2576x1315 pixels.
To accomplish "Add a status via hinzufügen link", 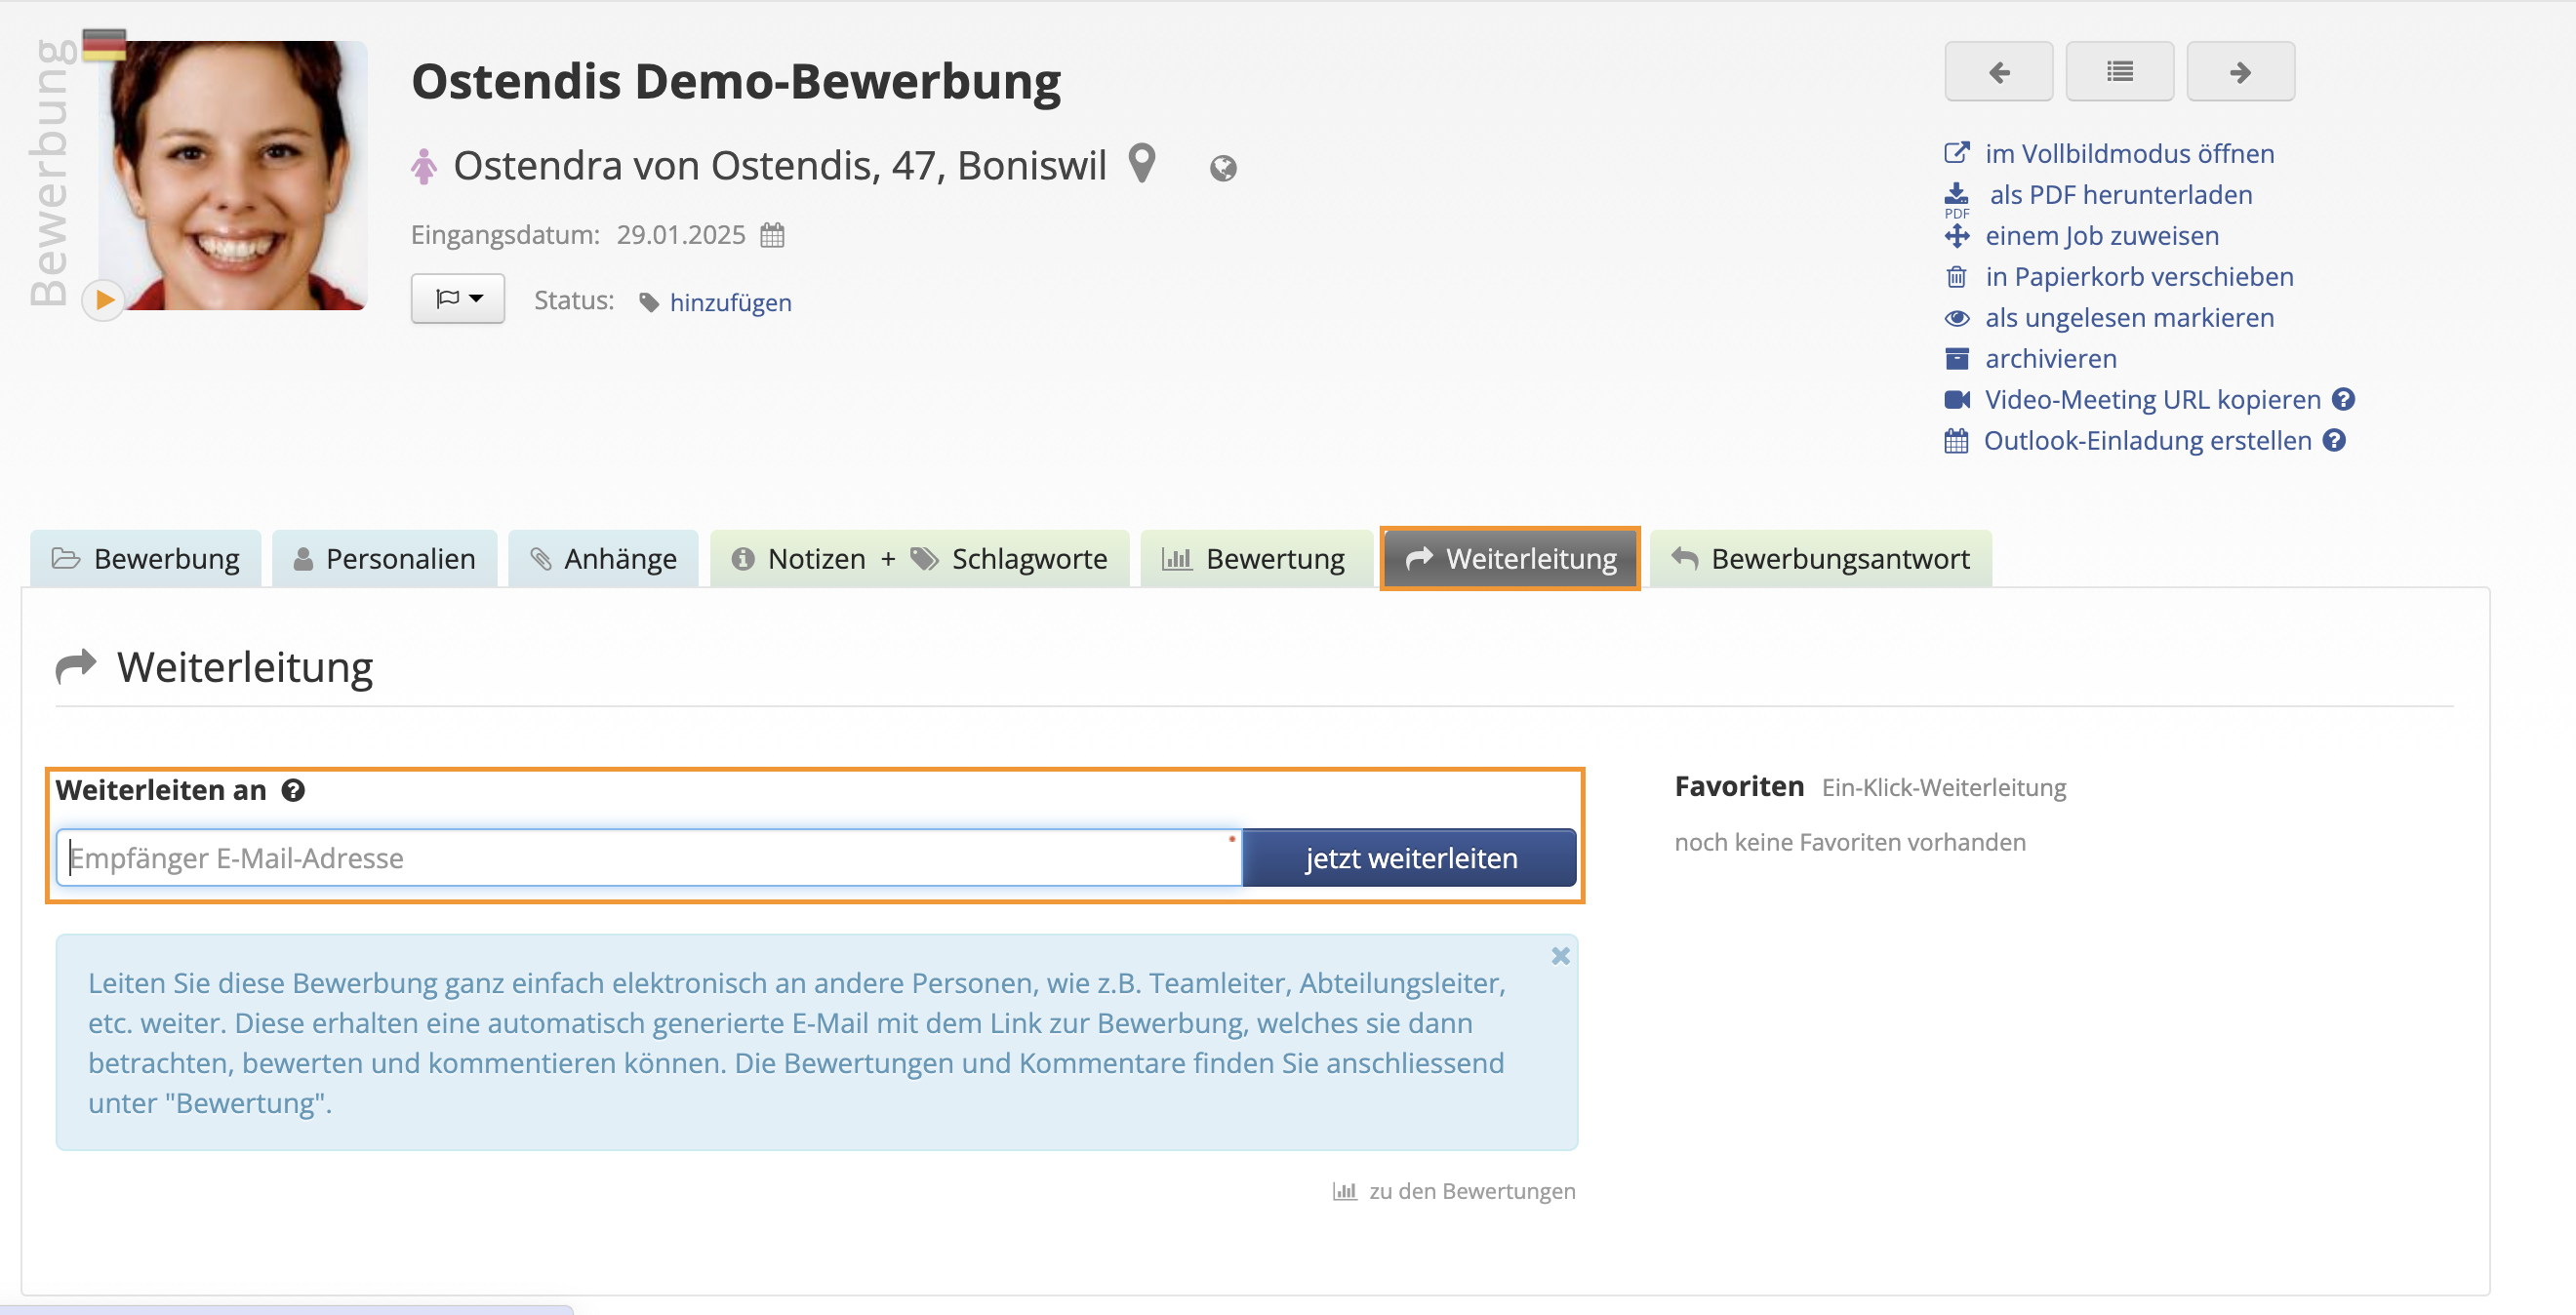I will coord(730,302).
